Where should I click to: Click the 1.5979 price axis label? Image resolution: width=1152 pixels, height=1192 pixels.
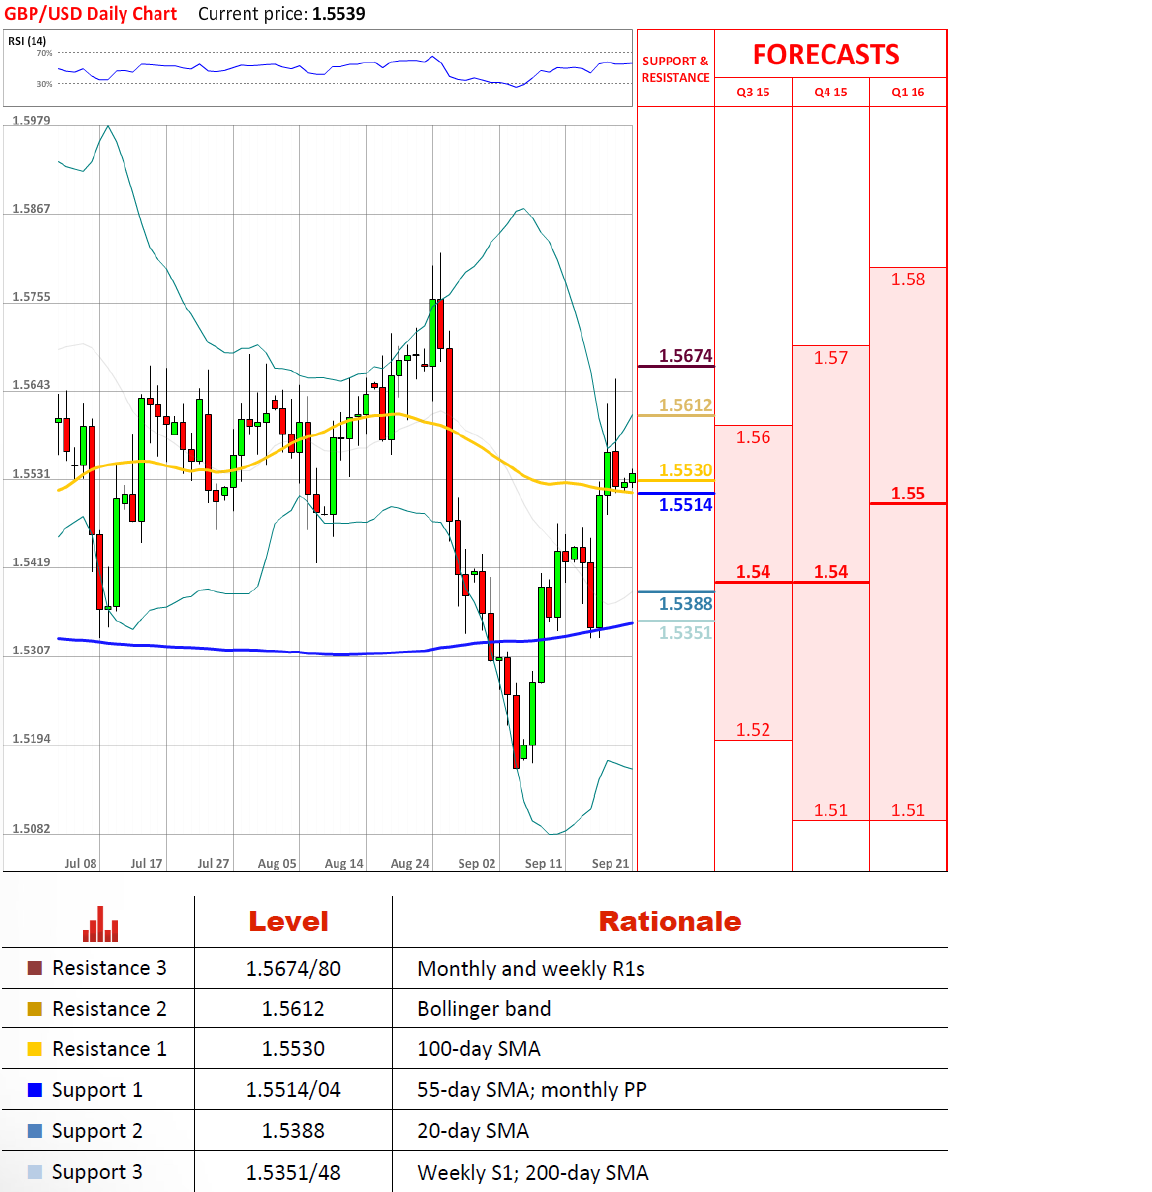pyautogui.click(x=31, y=120)
